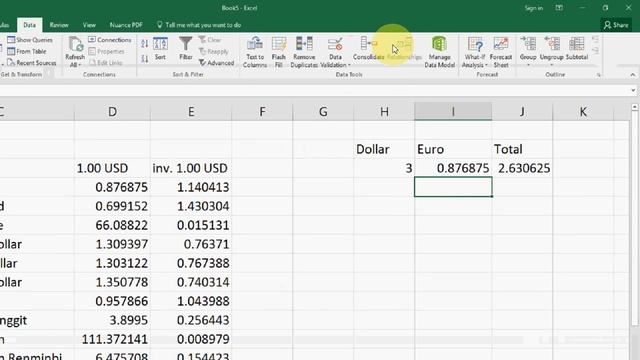The width and height of the screenshot is (640, 360).
Task: Select column D header
Action: coord(112,111)
